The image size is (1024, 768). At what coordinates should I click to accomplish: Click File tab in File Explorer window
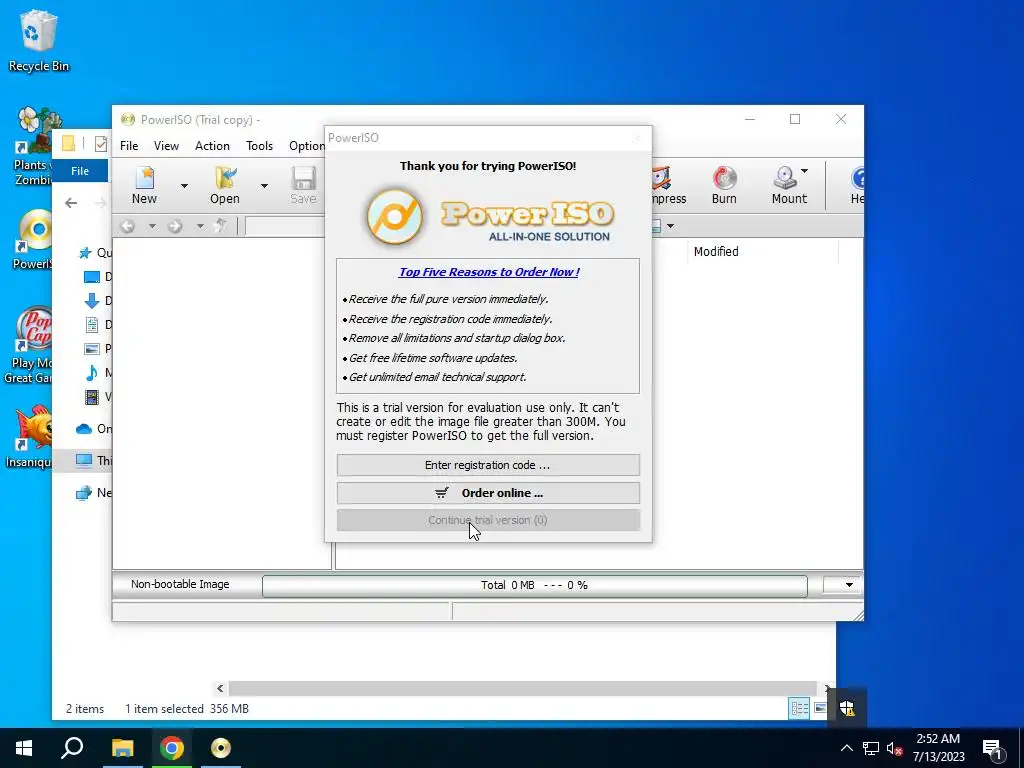click(80, 171)
